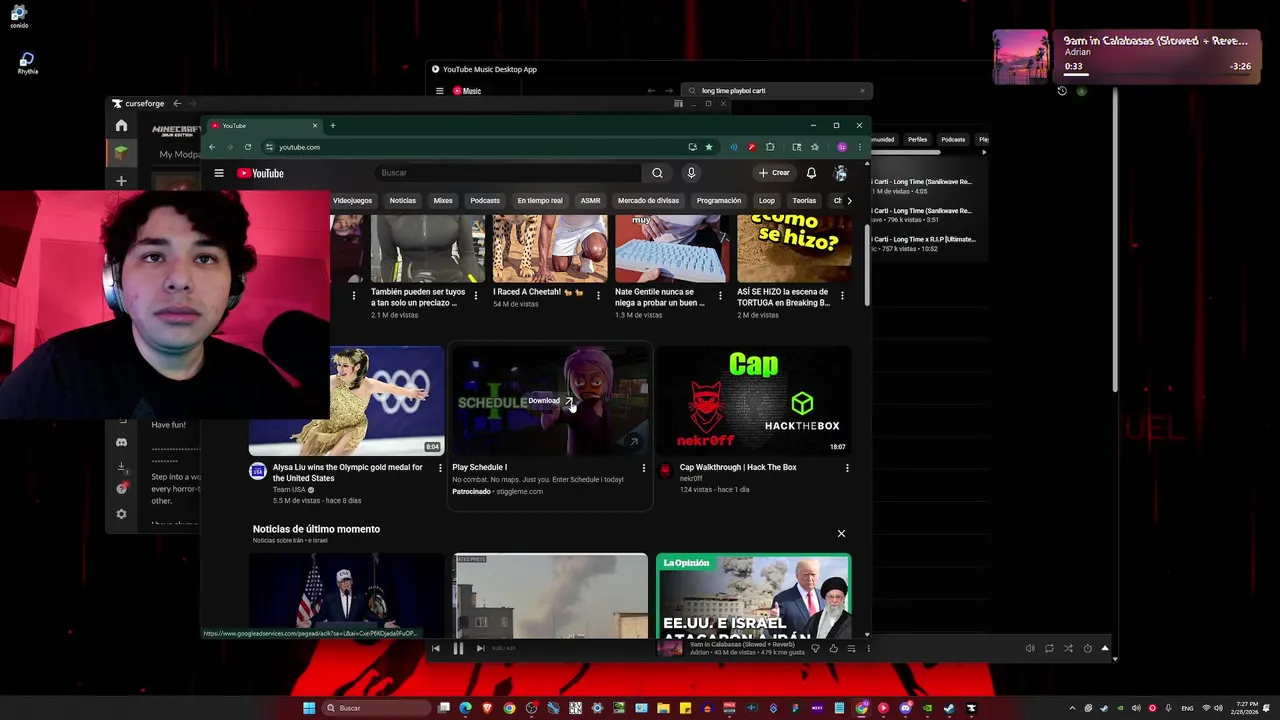Open the CurseForge home sidebar icon

121,125
